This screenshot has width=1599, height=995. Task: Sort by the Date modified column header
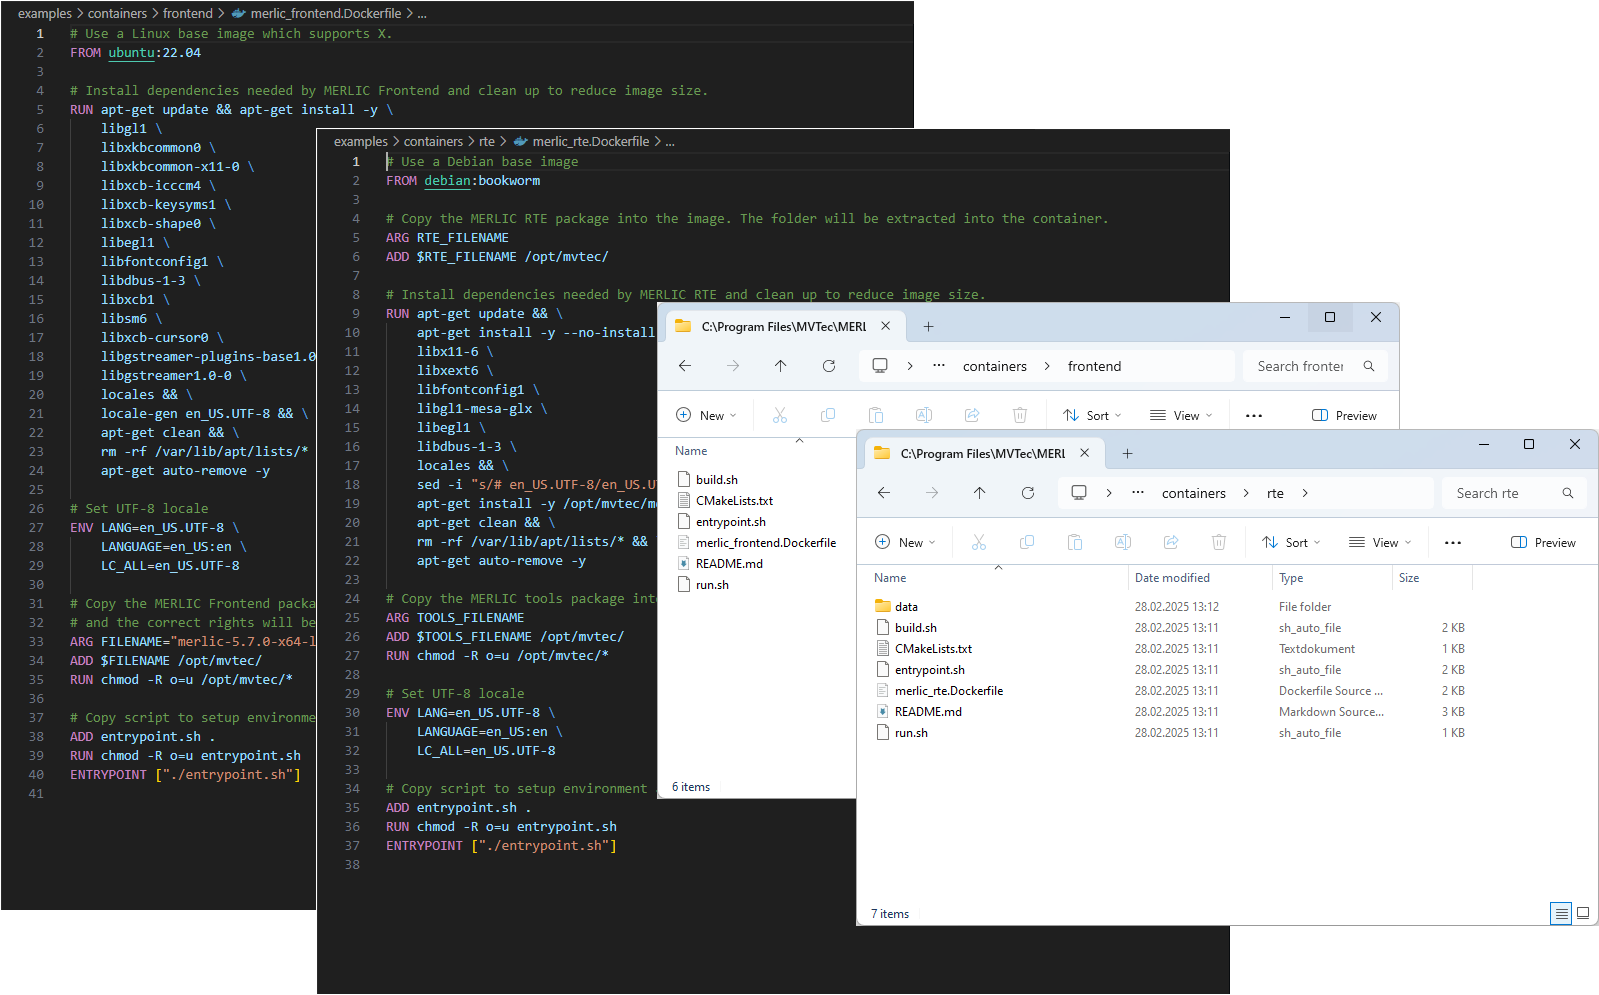1172,578
